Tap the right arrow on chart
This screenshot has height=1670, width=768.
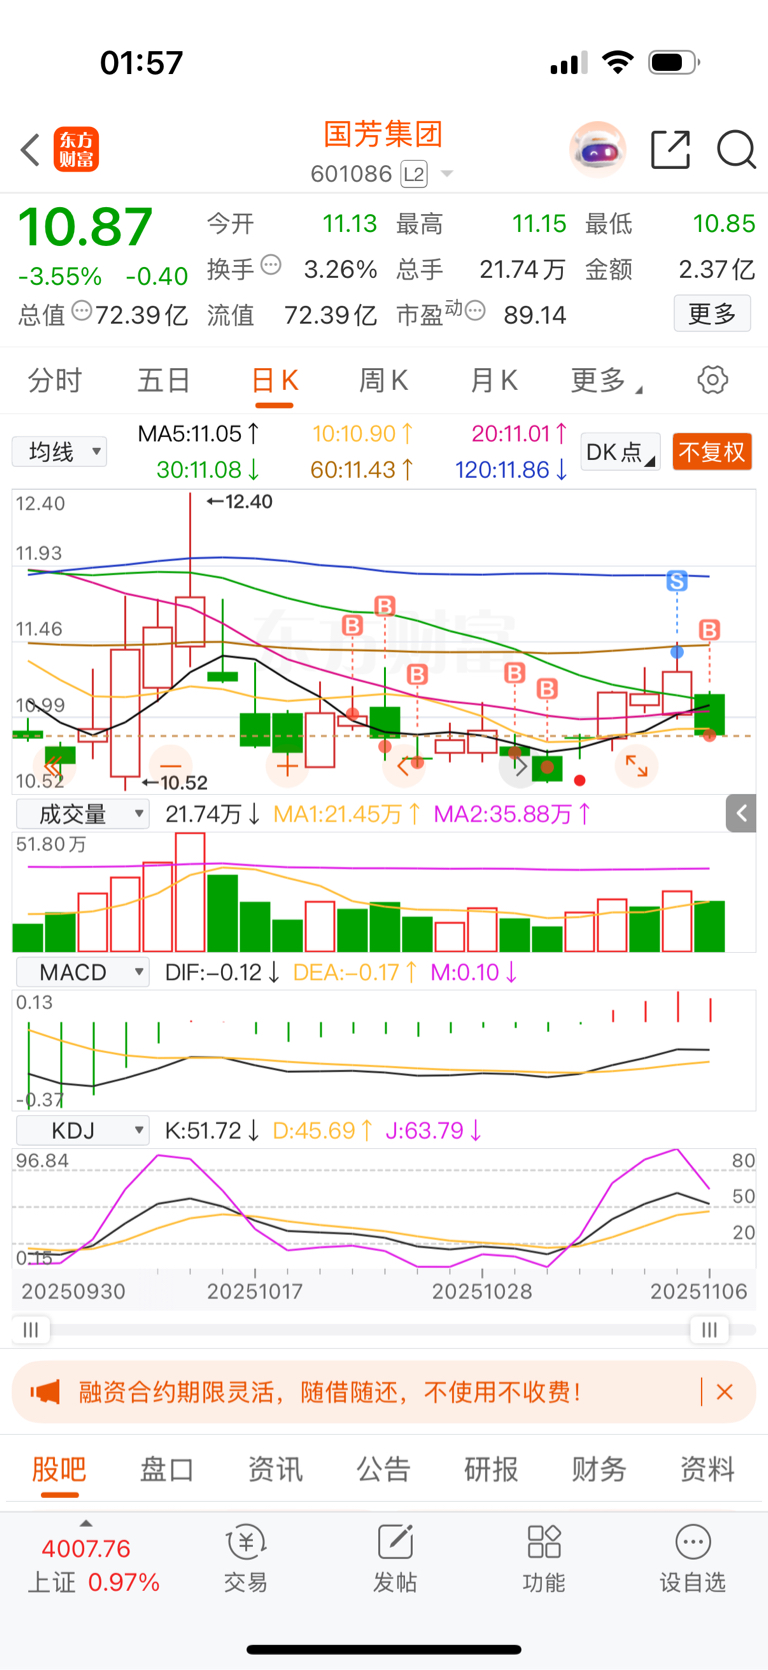tap(520, 767)
